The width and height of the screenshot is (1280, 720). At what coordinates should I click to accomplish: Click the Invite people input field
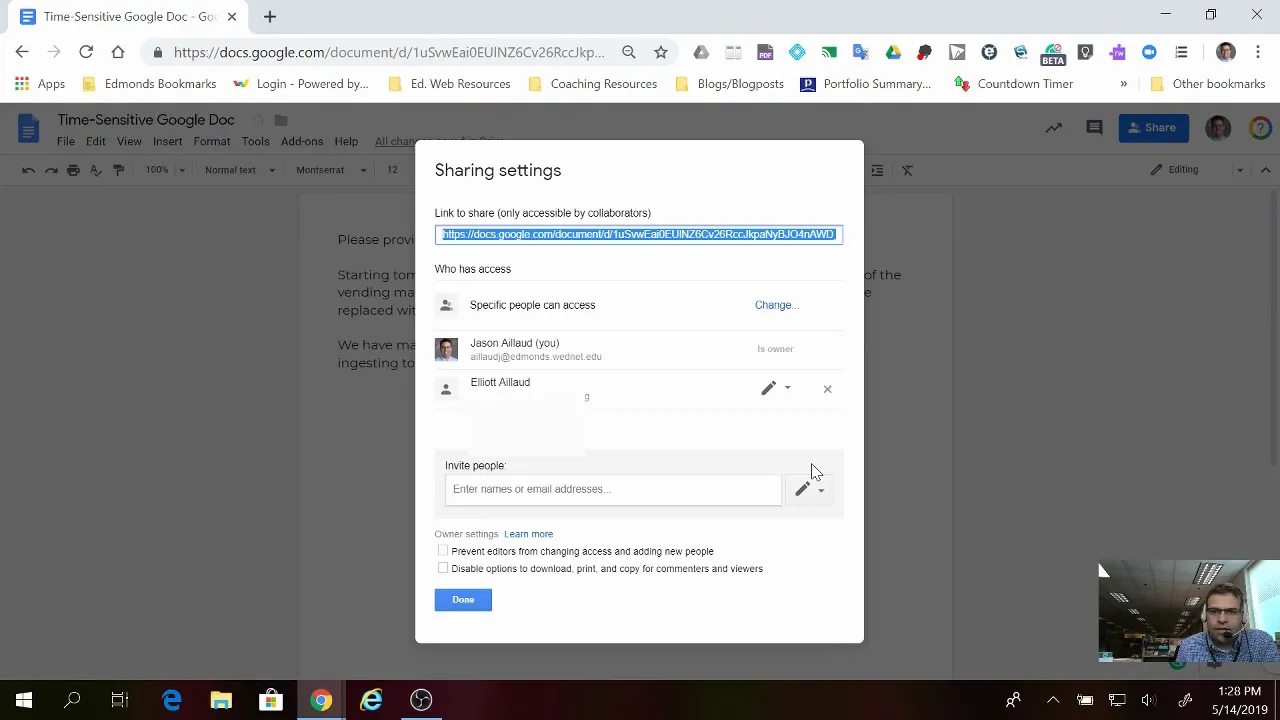613,489
